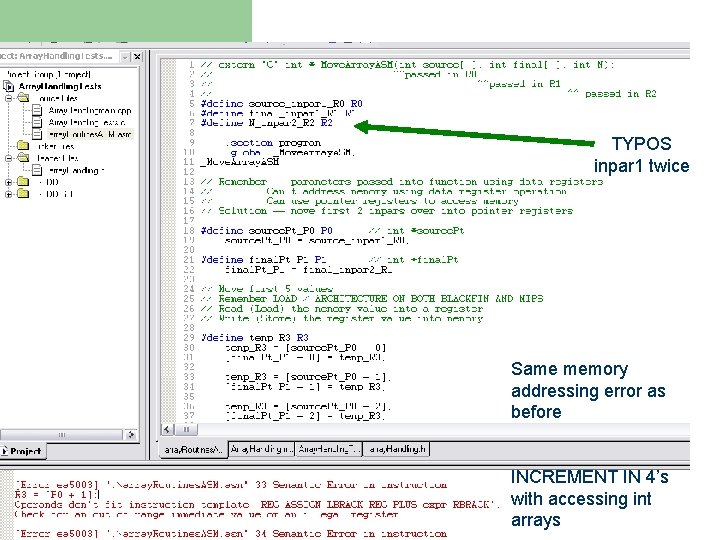
Task: Collapse the Header Files folder node
Action: tap(8, 158)
